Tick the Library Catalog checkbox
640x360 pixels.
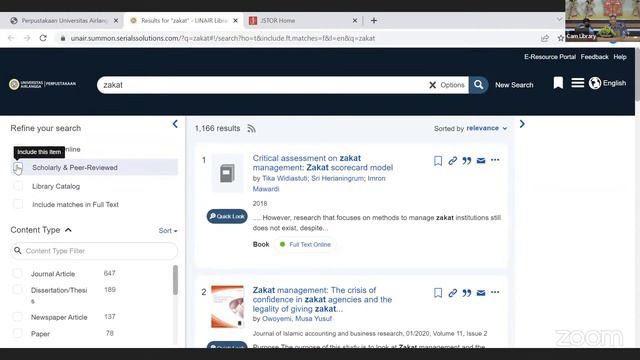point(18,186)
